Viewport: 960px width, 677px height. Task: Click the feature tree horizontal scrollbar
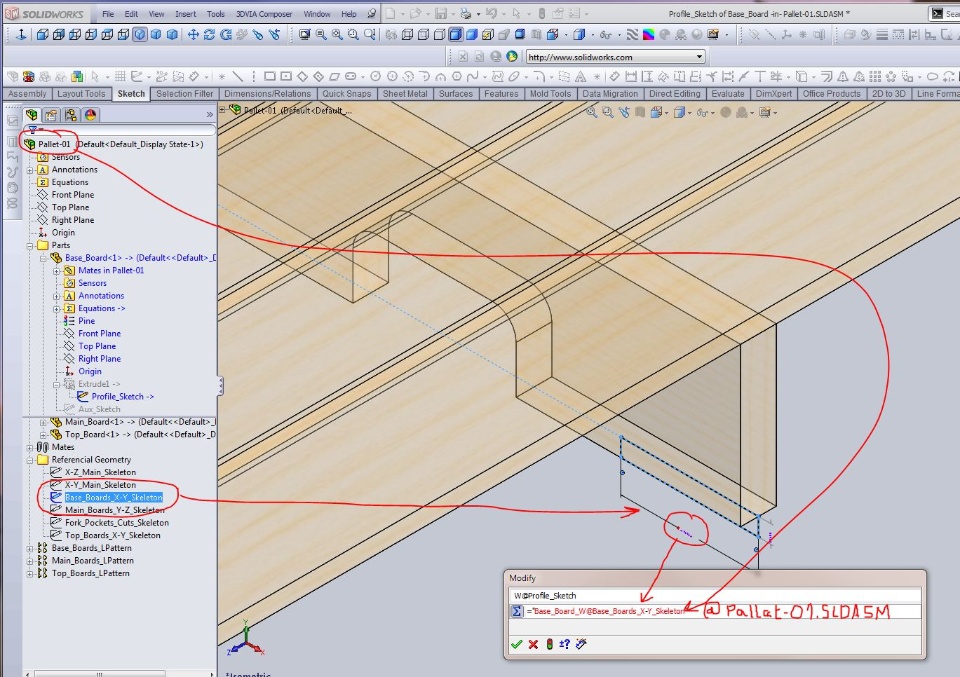(100, 674)
